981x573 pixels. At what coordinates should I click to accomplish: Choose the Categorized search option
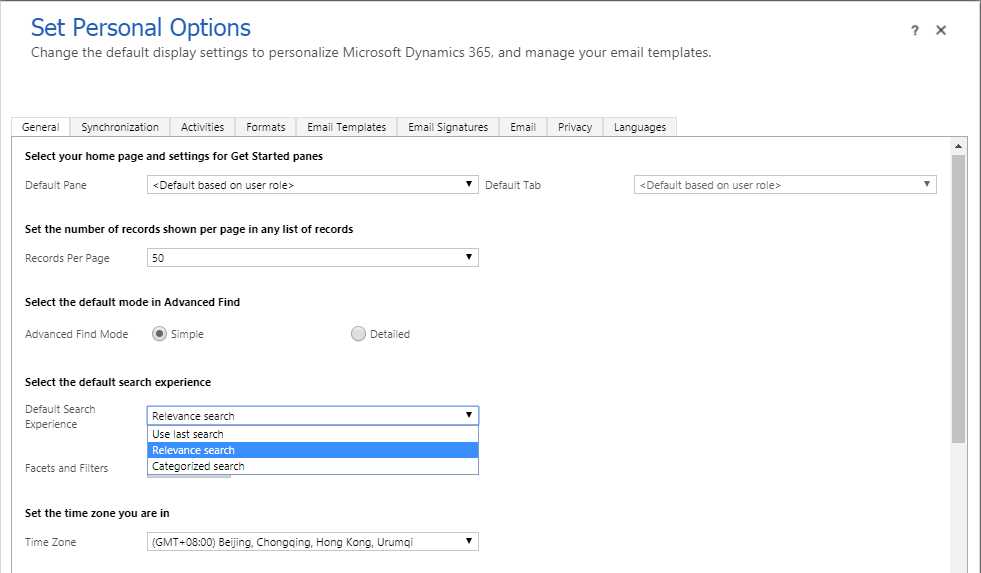pos(313,466)
